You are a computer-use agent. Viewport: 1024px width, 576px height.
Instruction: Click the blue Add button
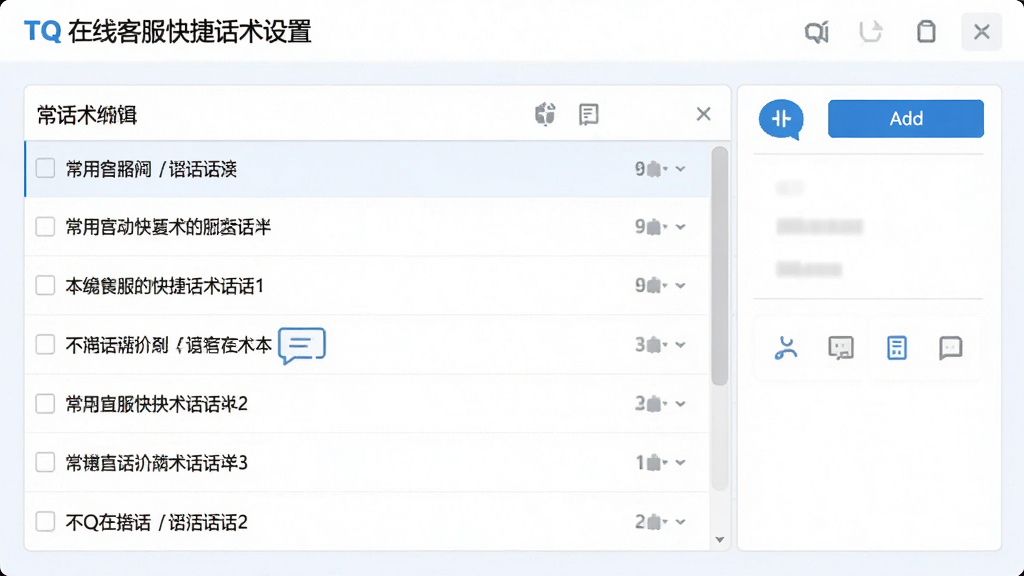coord(906,118)
